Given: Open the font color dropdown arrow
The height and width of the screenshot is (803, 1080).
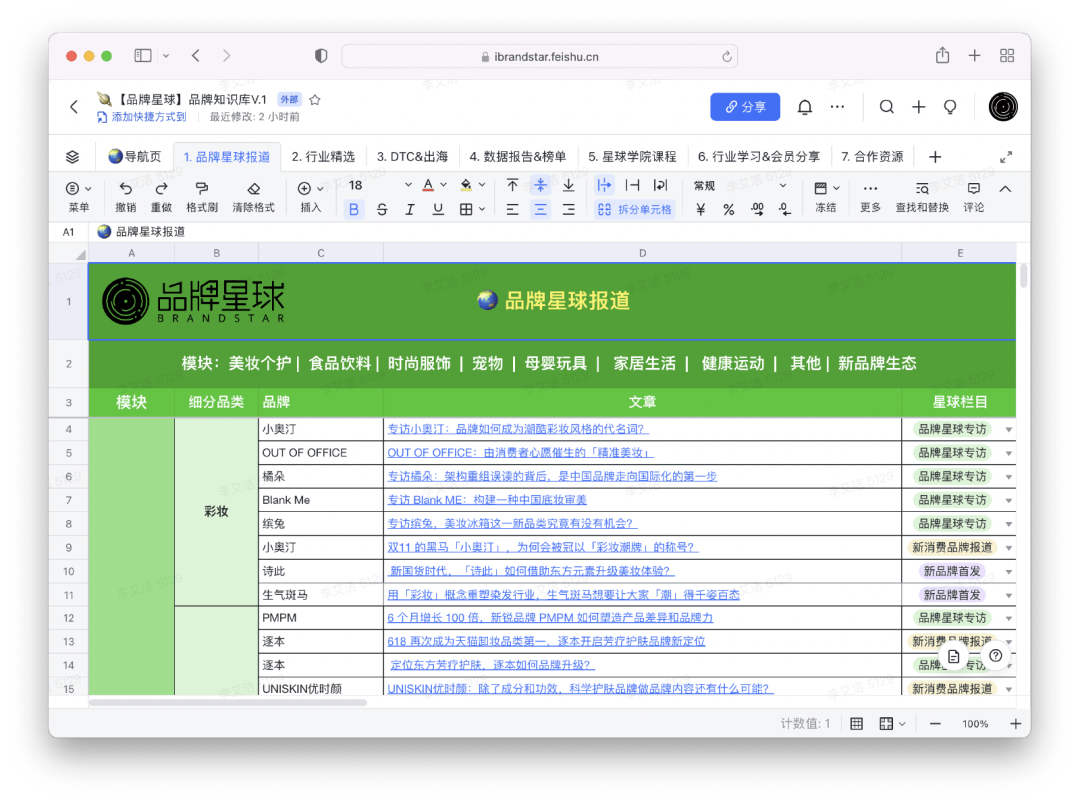Looking at the screenshot, I should tap(444, 185).
